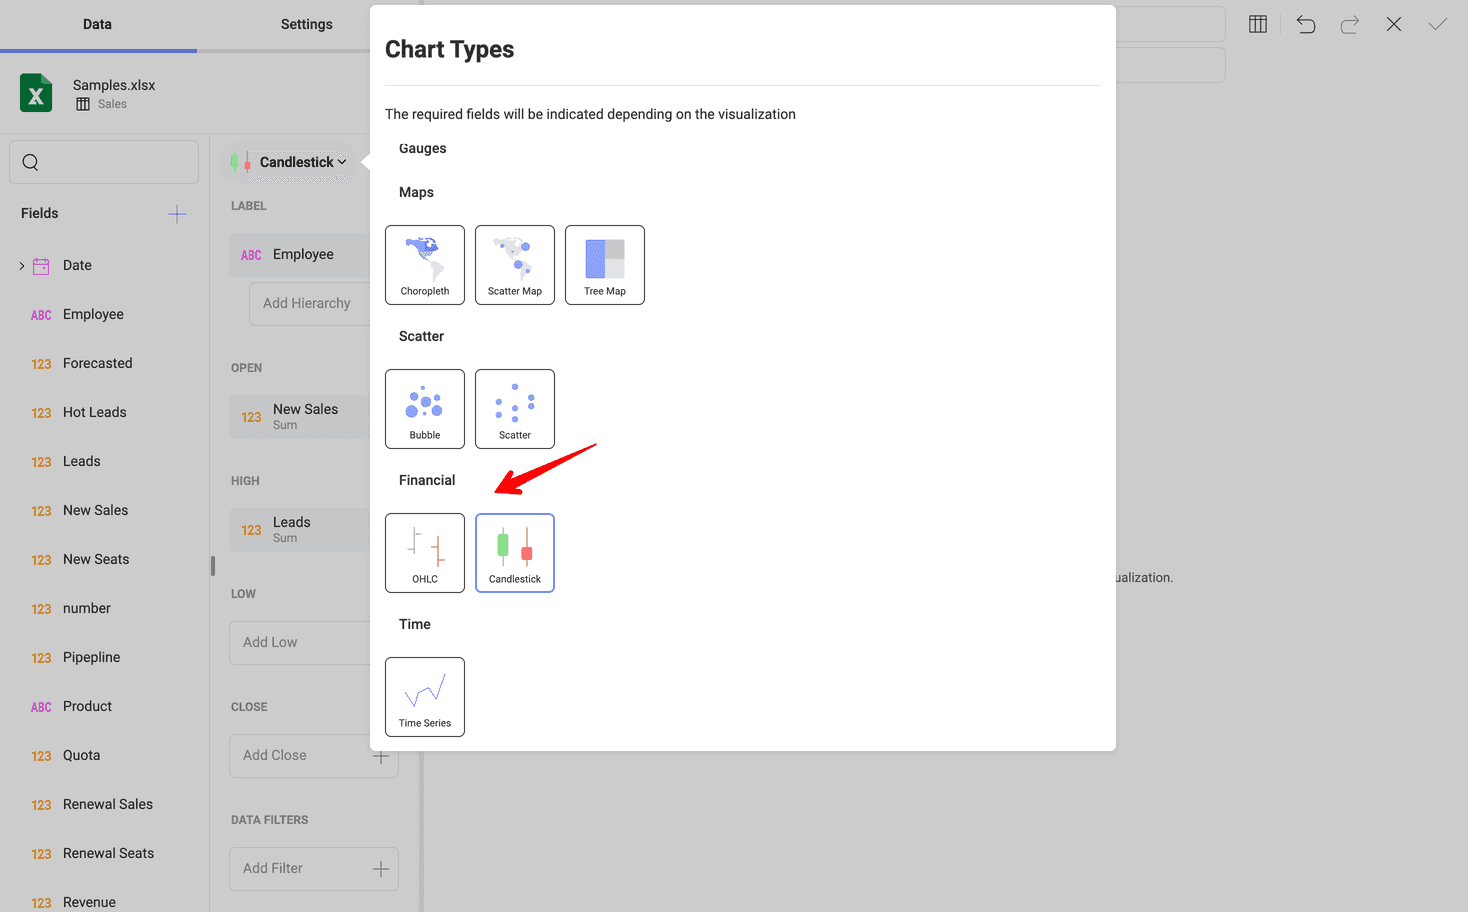Screen dimensions: 1468x912
Task: Choose the Scatter Map chart type
Action: pyautogui.click(x=515, y=265)
